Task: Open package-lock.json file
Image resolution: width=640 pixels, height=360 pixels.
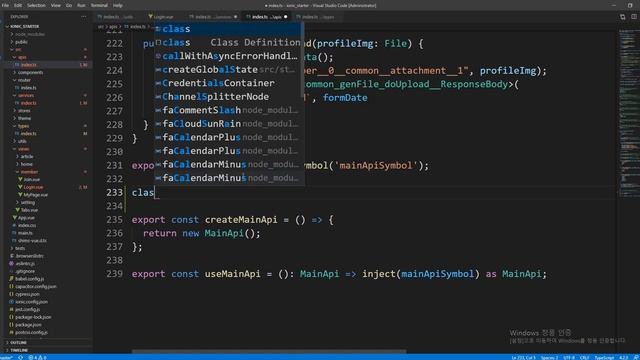Action: point(33,317)
